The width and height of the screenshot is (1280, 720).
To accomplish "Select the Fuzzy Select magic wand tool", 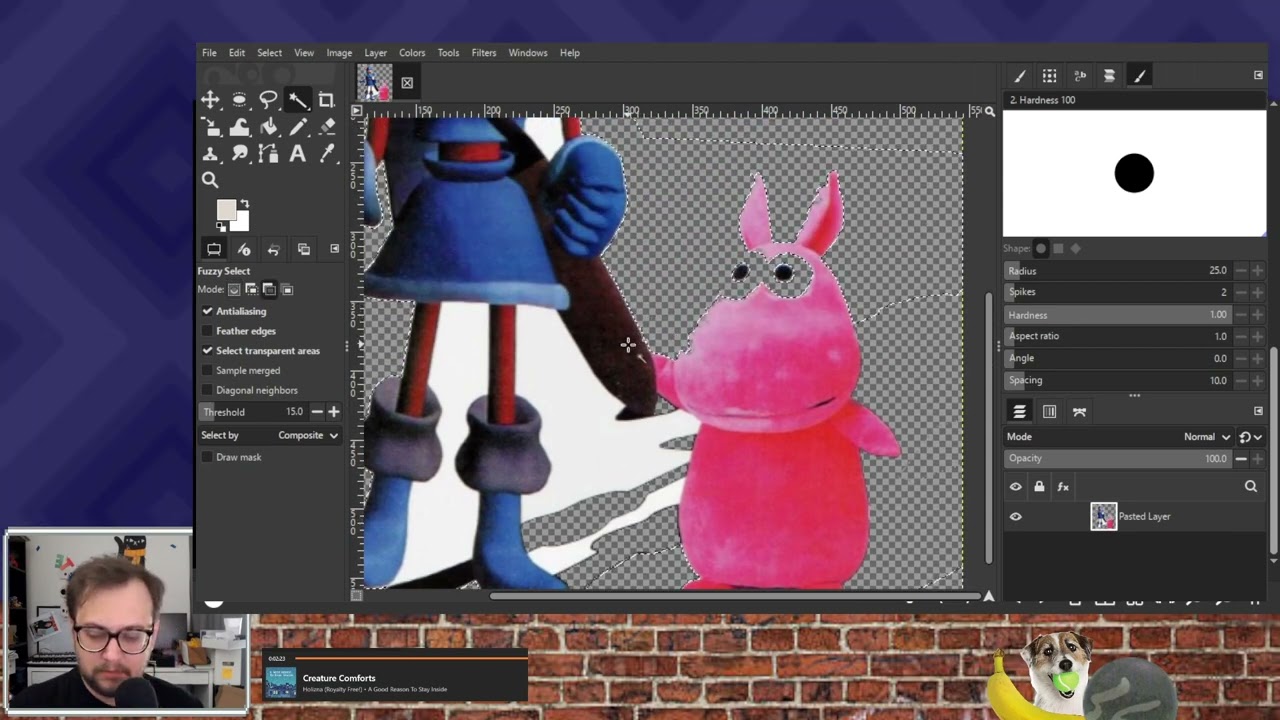I will pos(297,100).
